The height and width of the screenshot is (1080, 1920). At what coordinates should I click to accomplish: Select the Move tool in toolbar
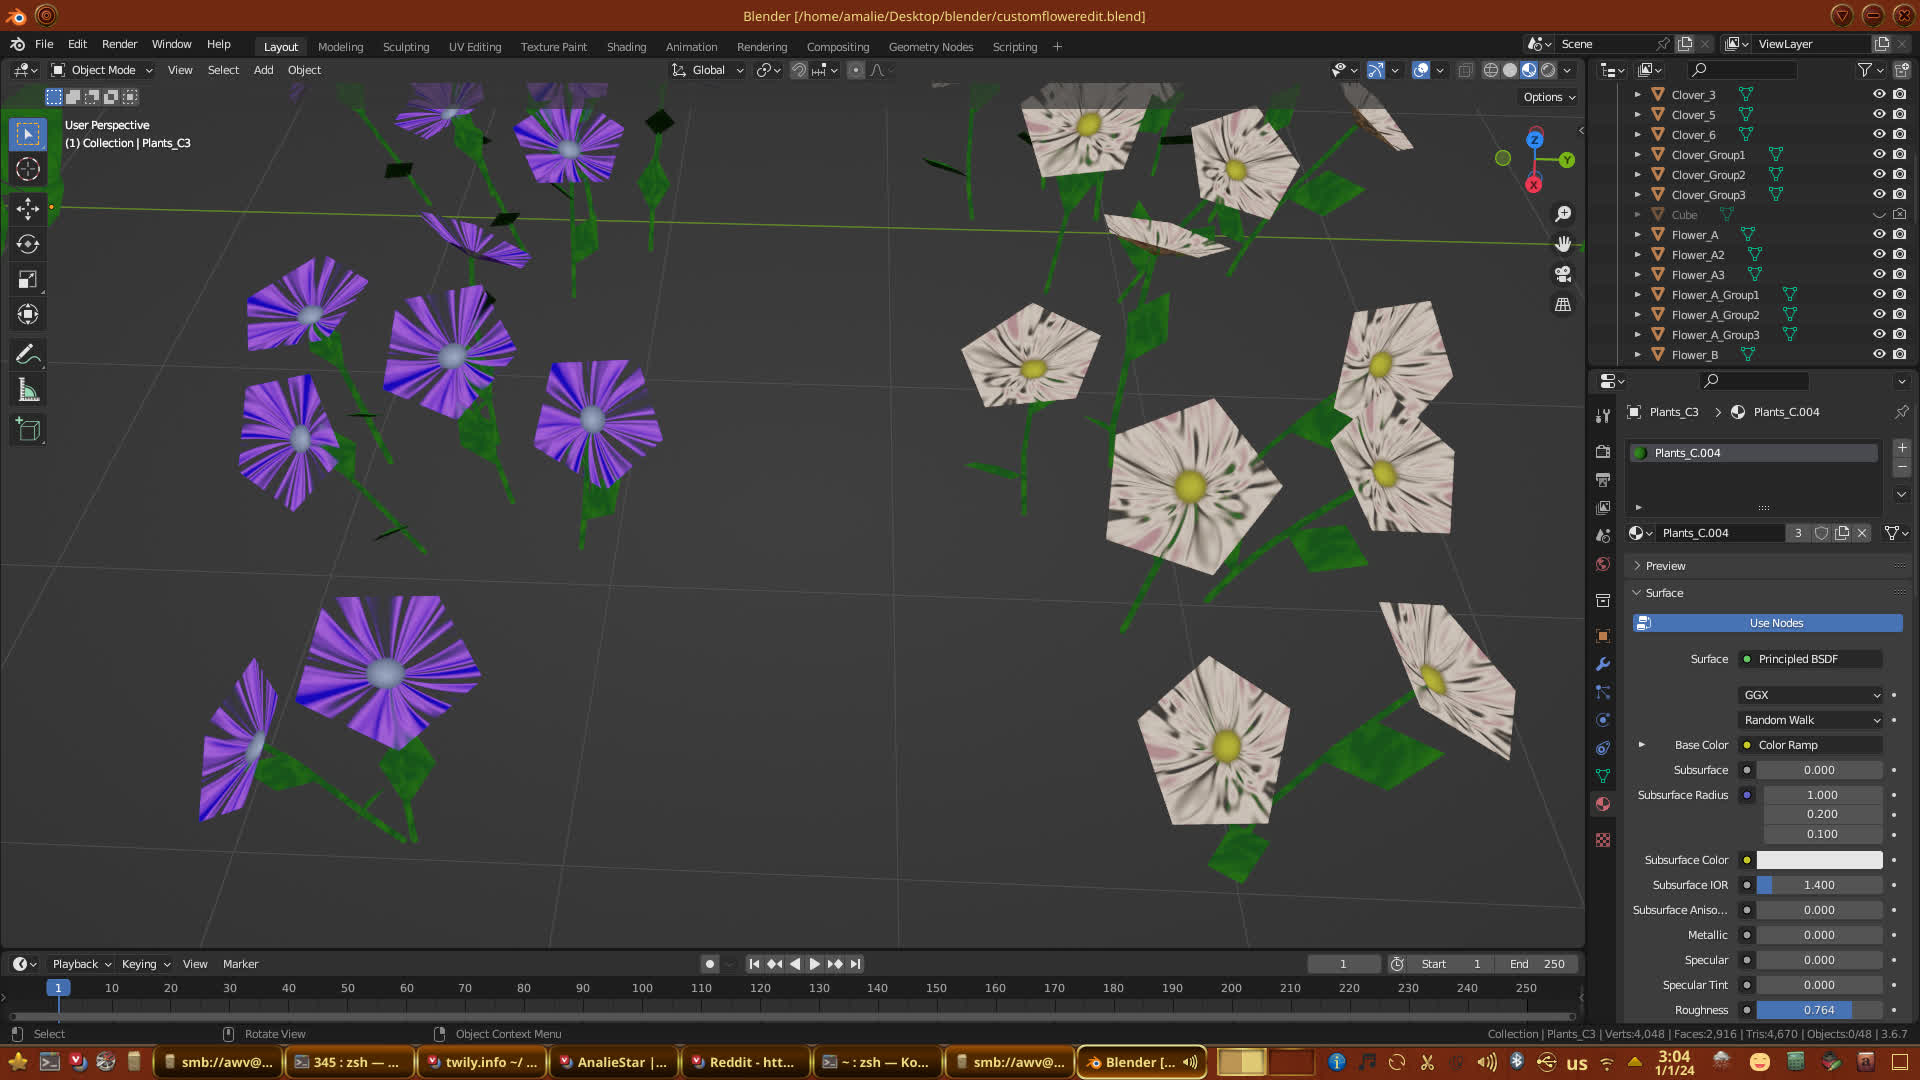pos(28,208)
